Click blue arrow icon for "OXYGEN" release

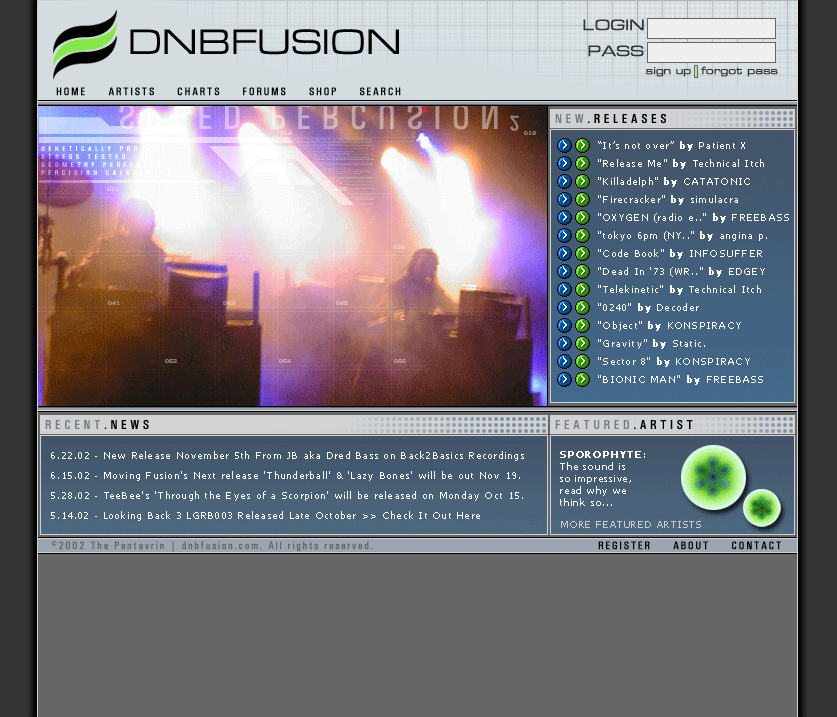(x=564, y=217)
